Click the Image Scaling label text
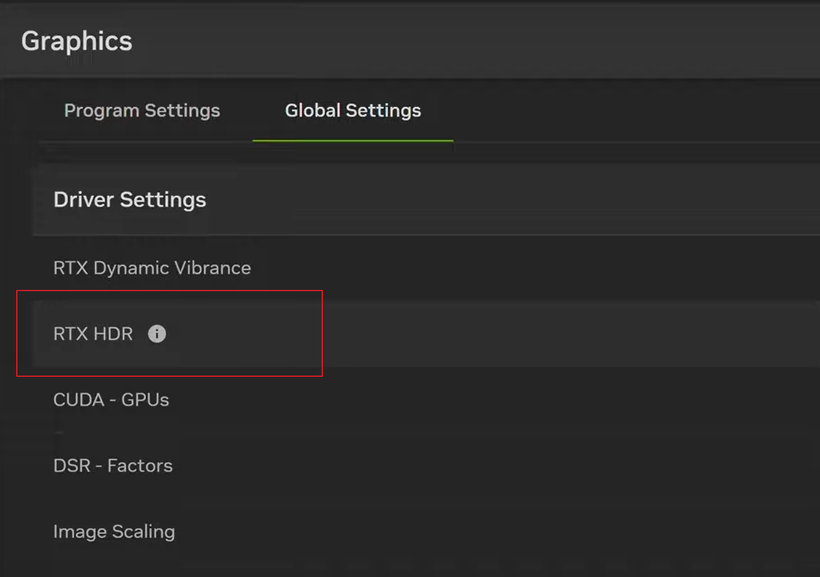 pyautogui.click(x=114, y=532)
